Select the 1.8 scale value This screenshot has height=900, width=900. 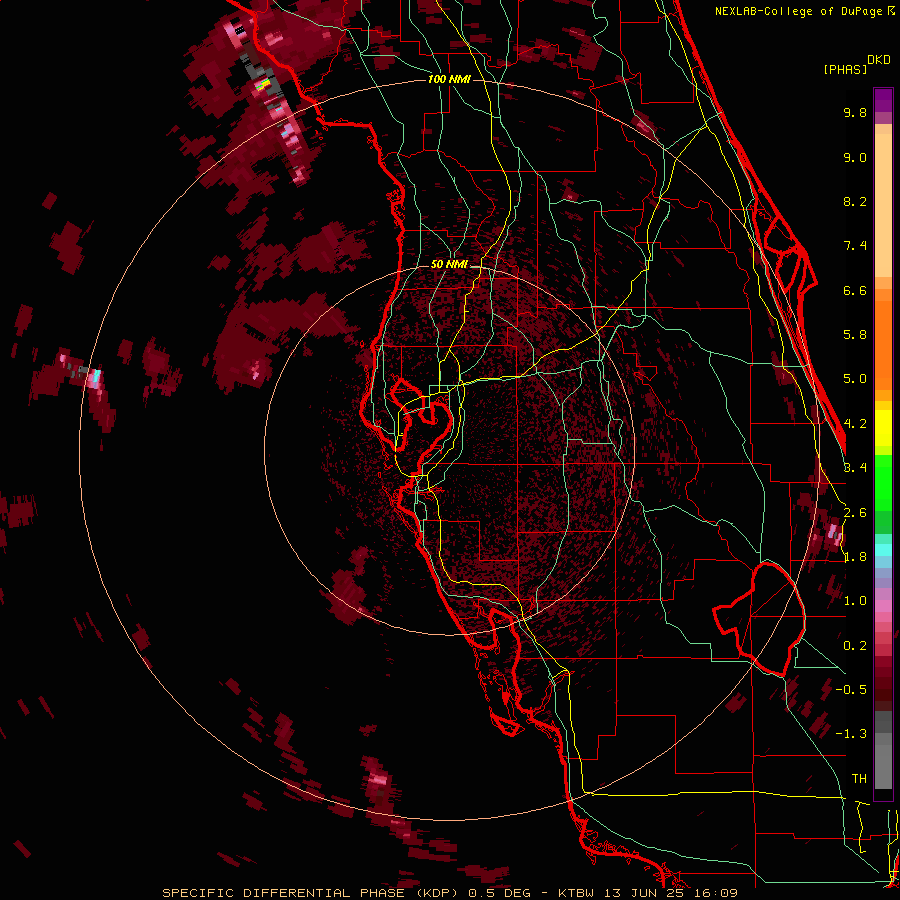coord(855,557)
